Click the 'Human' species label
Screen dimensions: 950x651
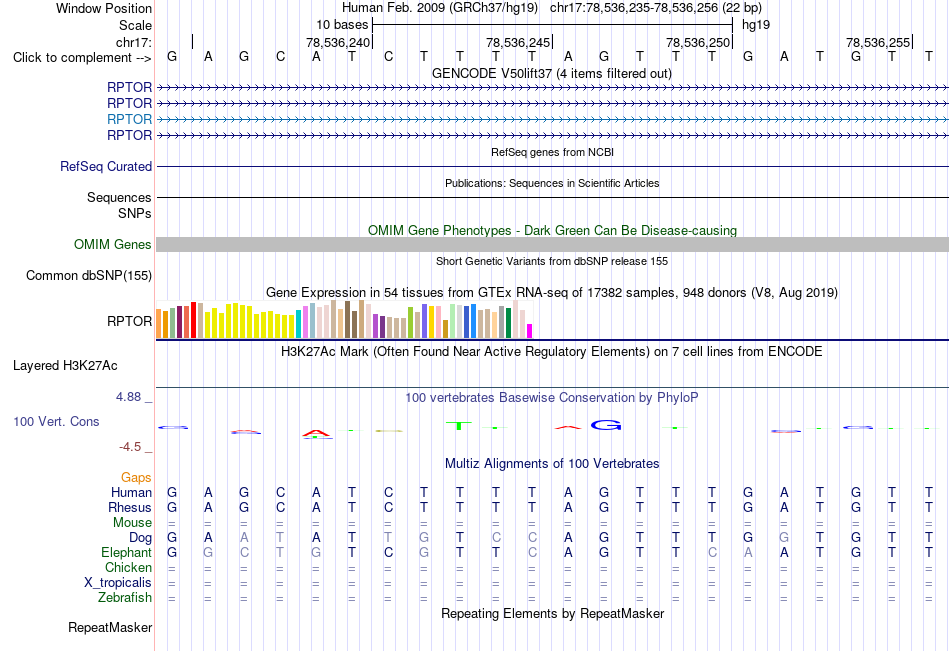(131, 493)
